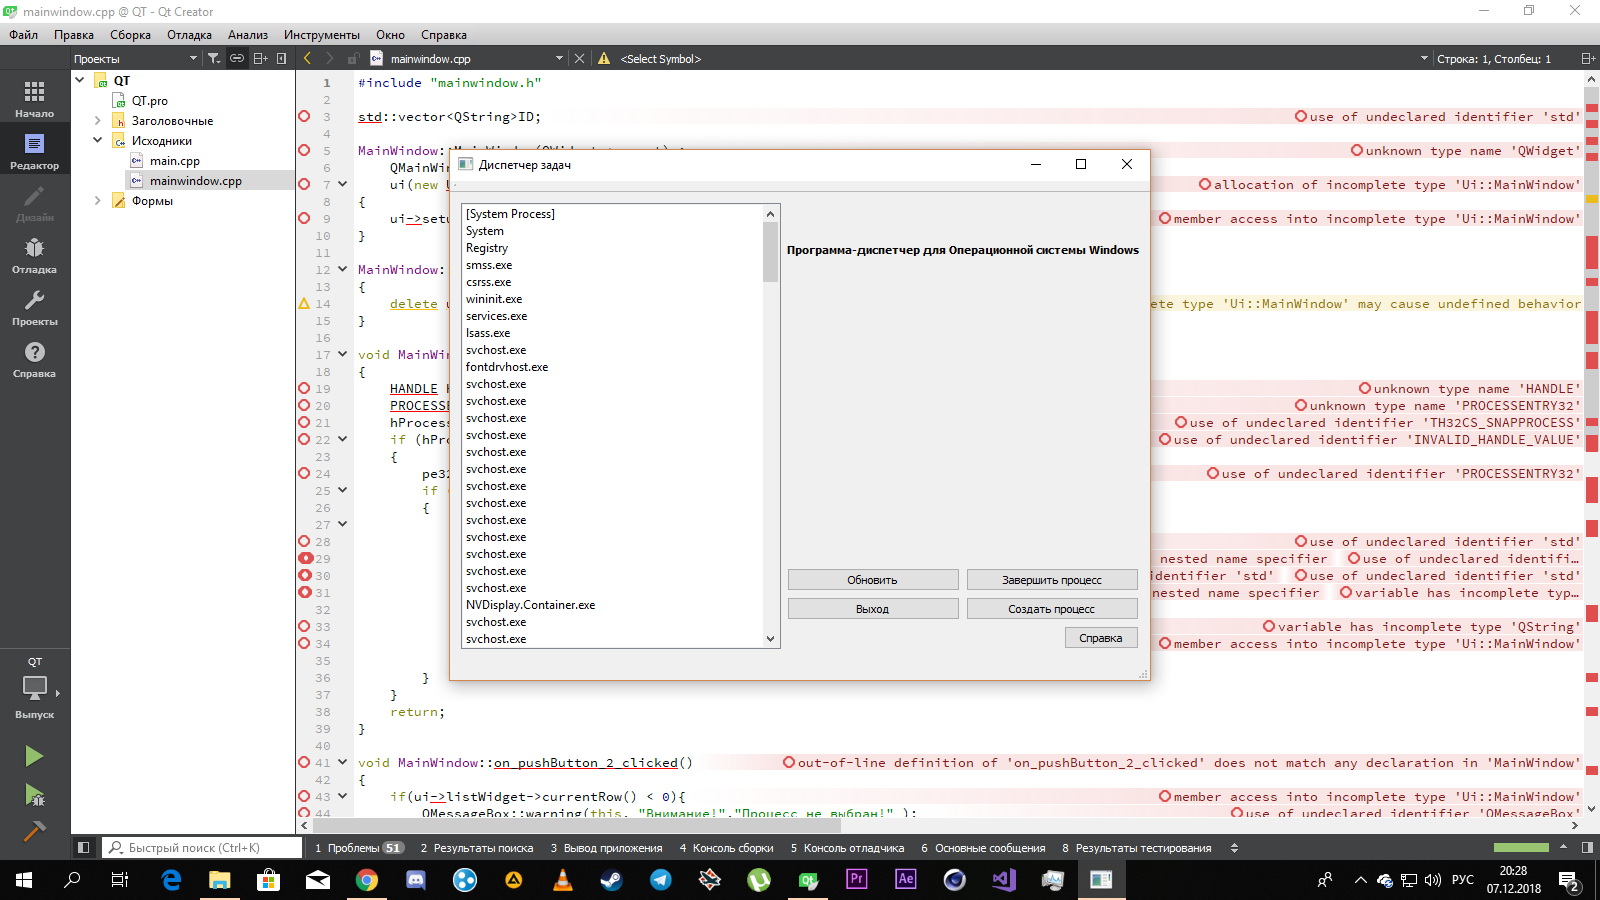Toggle link-with-editor synchronization icon
The image size is (1600, 900).
pyautogui.click(x=237, y=59)
